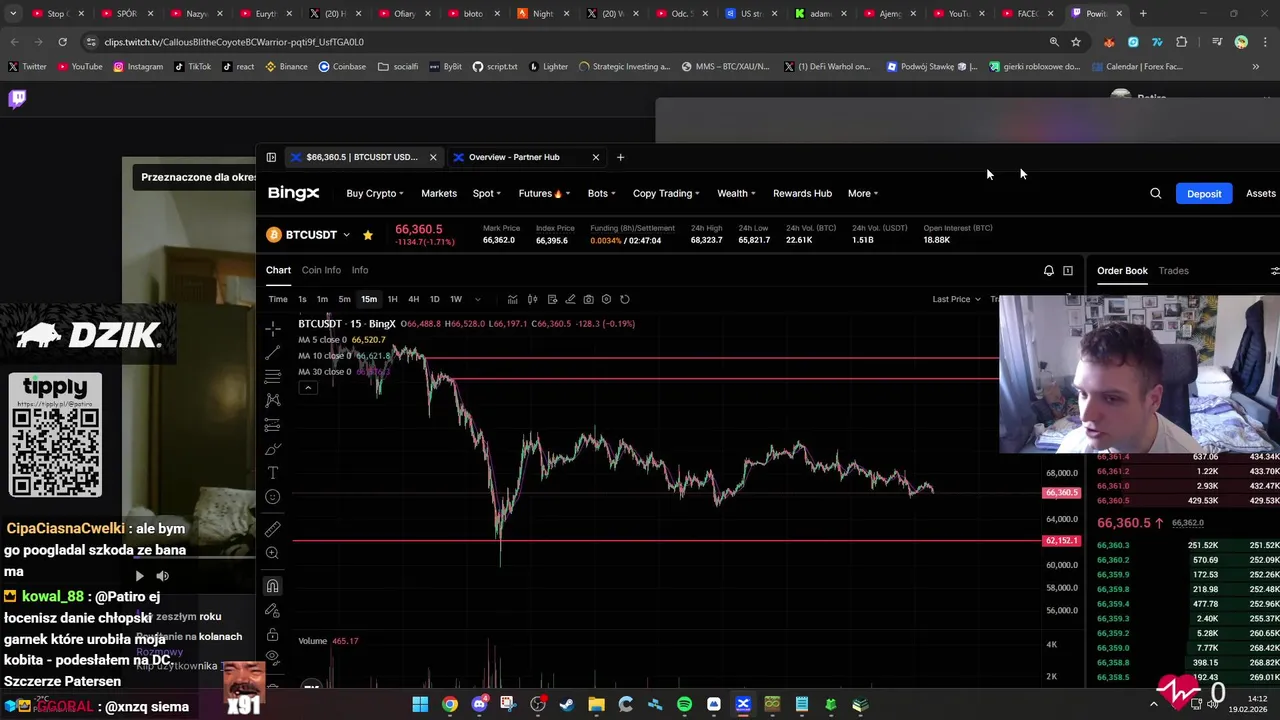Click the Chrome address bar URL
Image resolution: width=1280 pixels, height=720 pixels.
coord(234,42)
